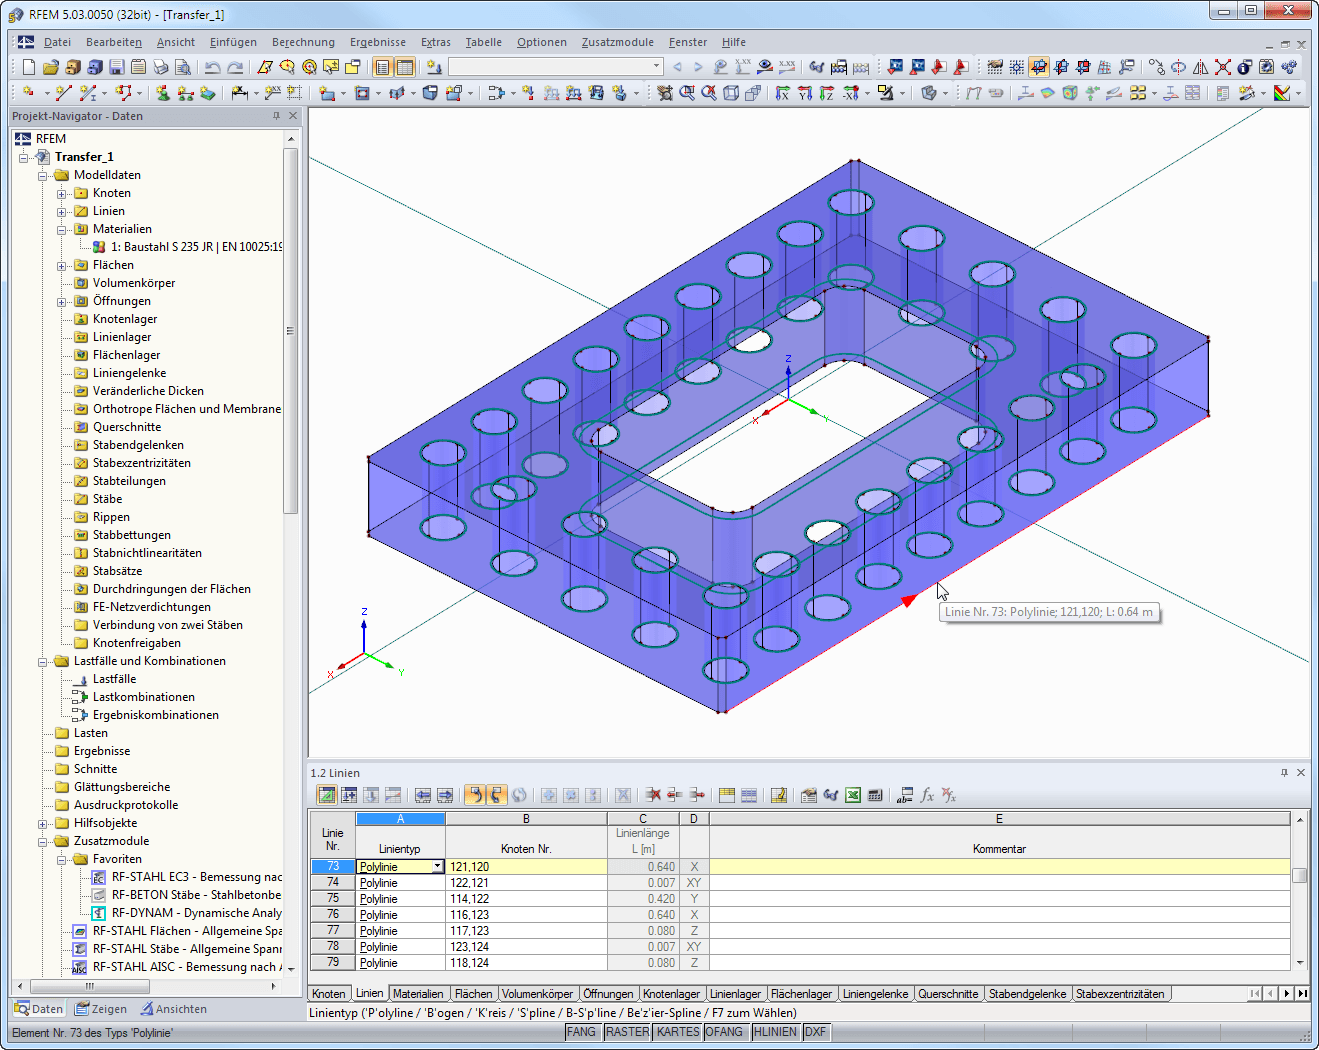Toggle the highlighted selection sync button in table toolbar
Viewport: 1319px width, 1050px height.
[x=475, y=795]
